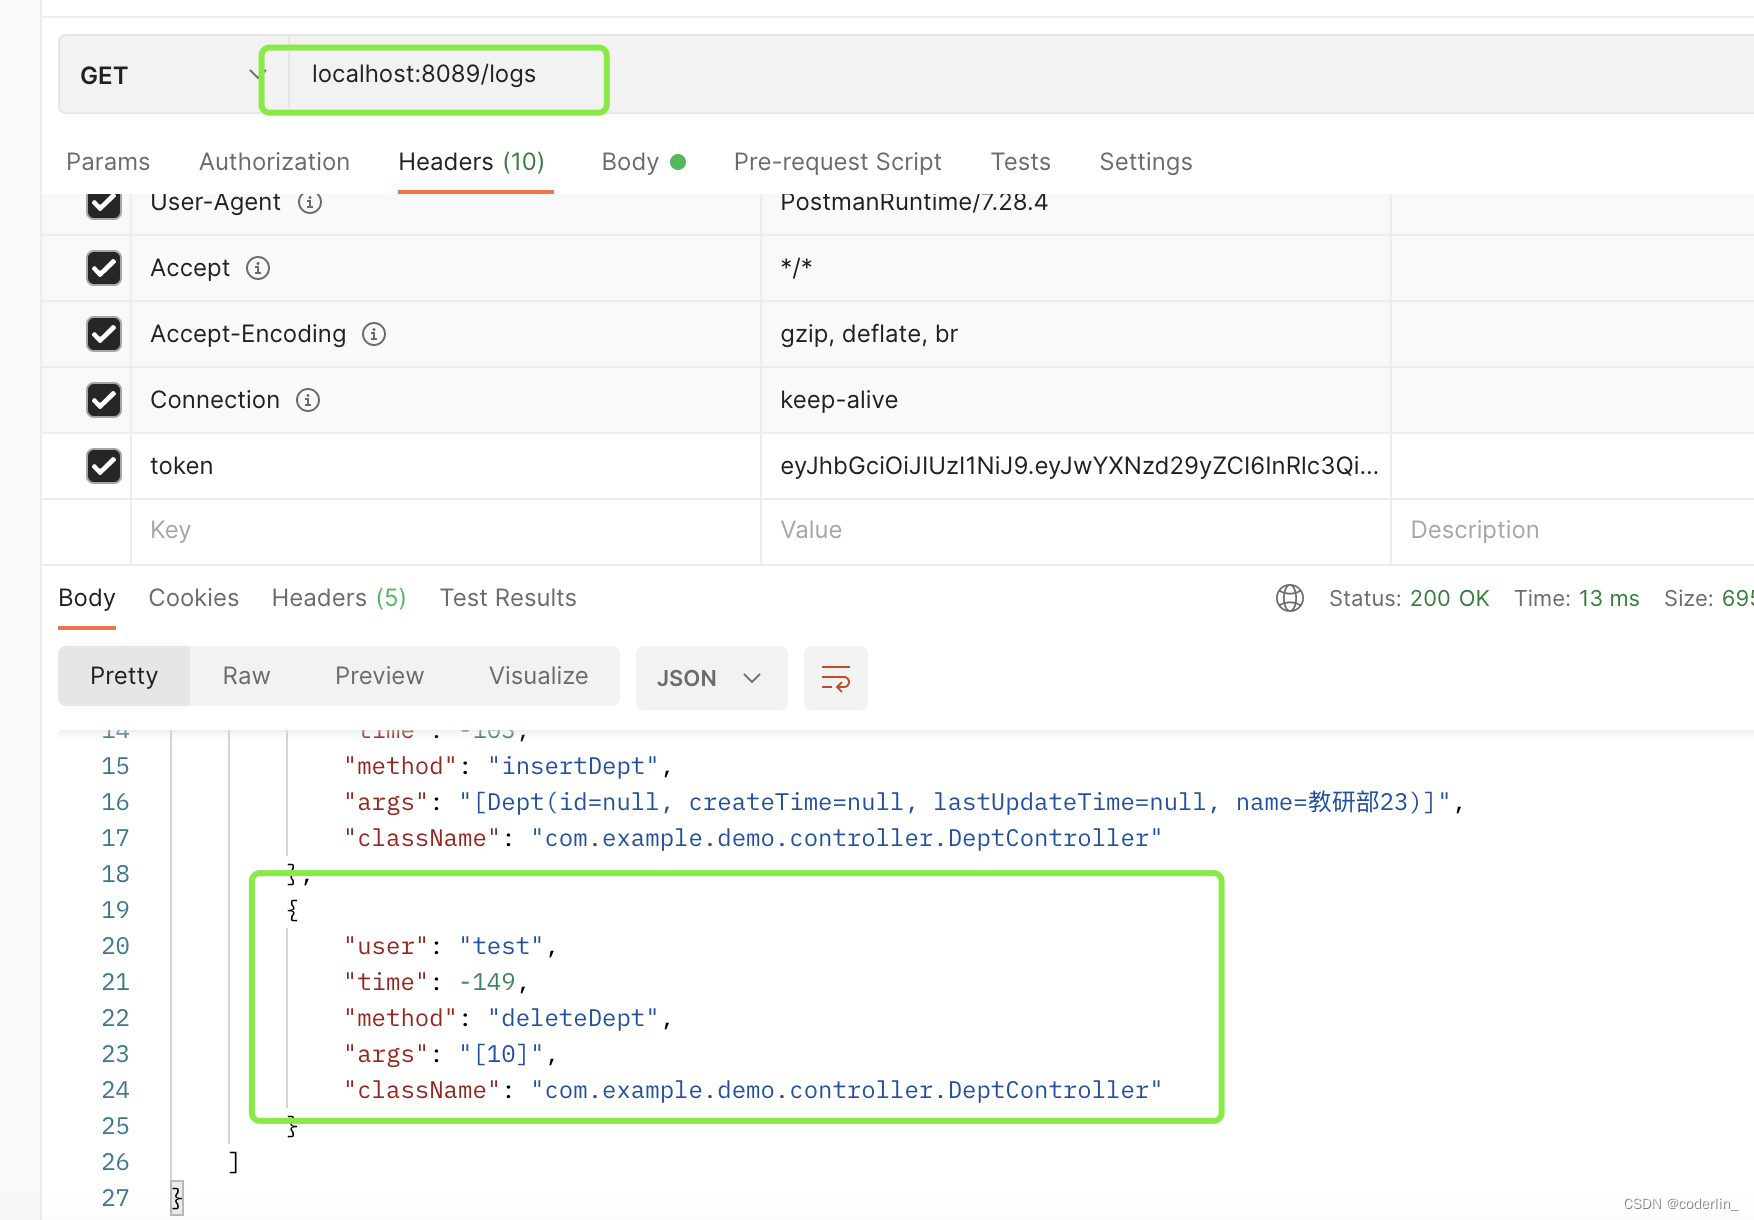This screenshot has height=1220, width=1754.
Task: Open the request Body tab
Action: pyautogui.click(x=643, y=162)
